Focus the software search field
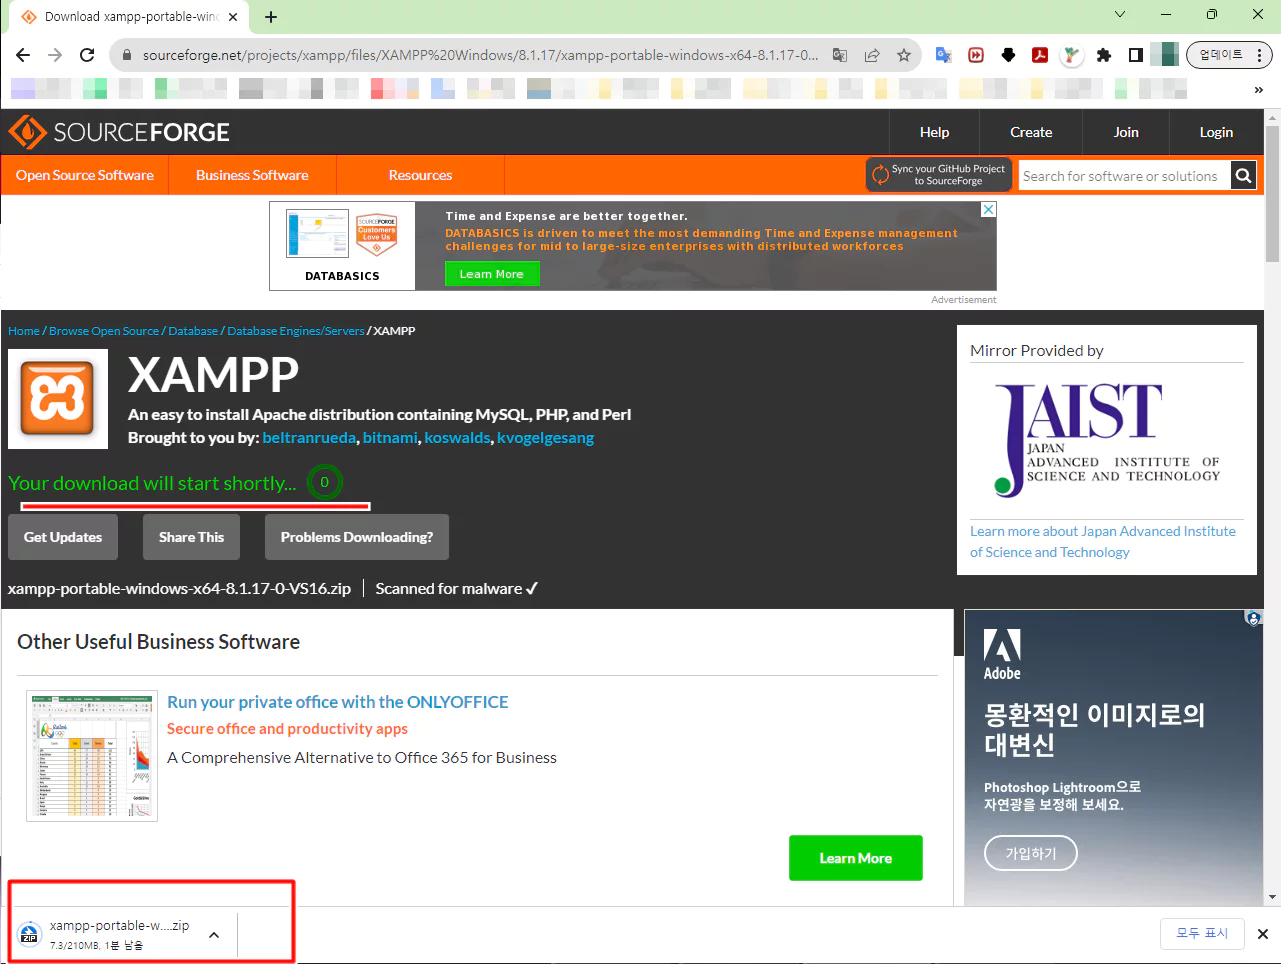Viewport: 1281px width, 964px height. click(x=1124, y=176)
